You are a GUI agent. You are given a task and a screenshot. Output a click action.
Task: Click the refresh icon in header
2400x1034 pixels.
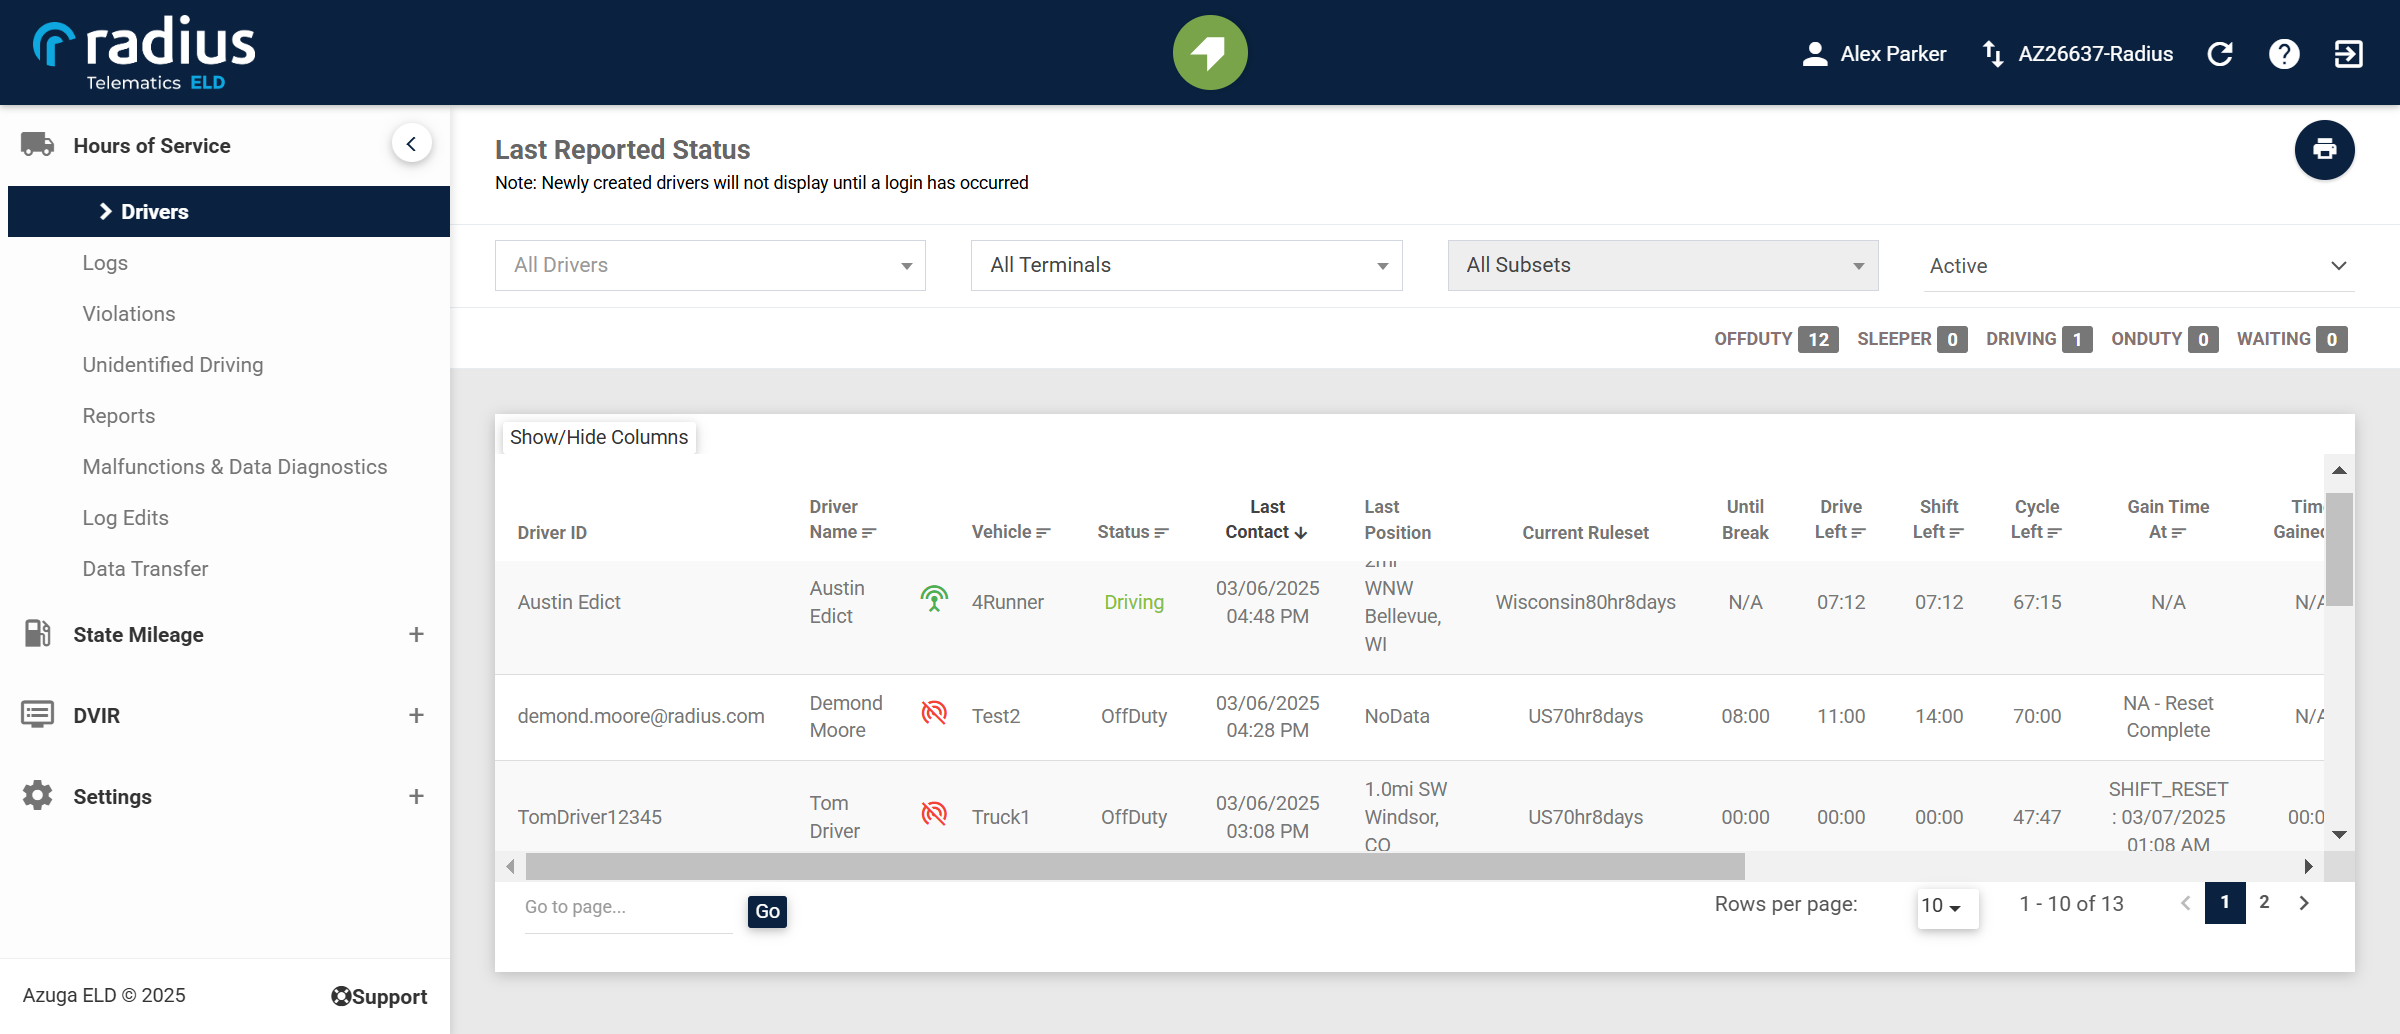point(2220,54)
